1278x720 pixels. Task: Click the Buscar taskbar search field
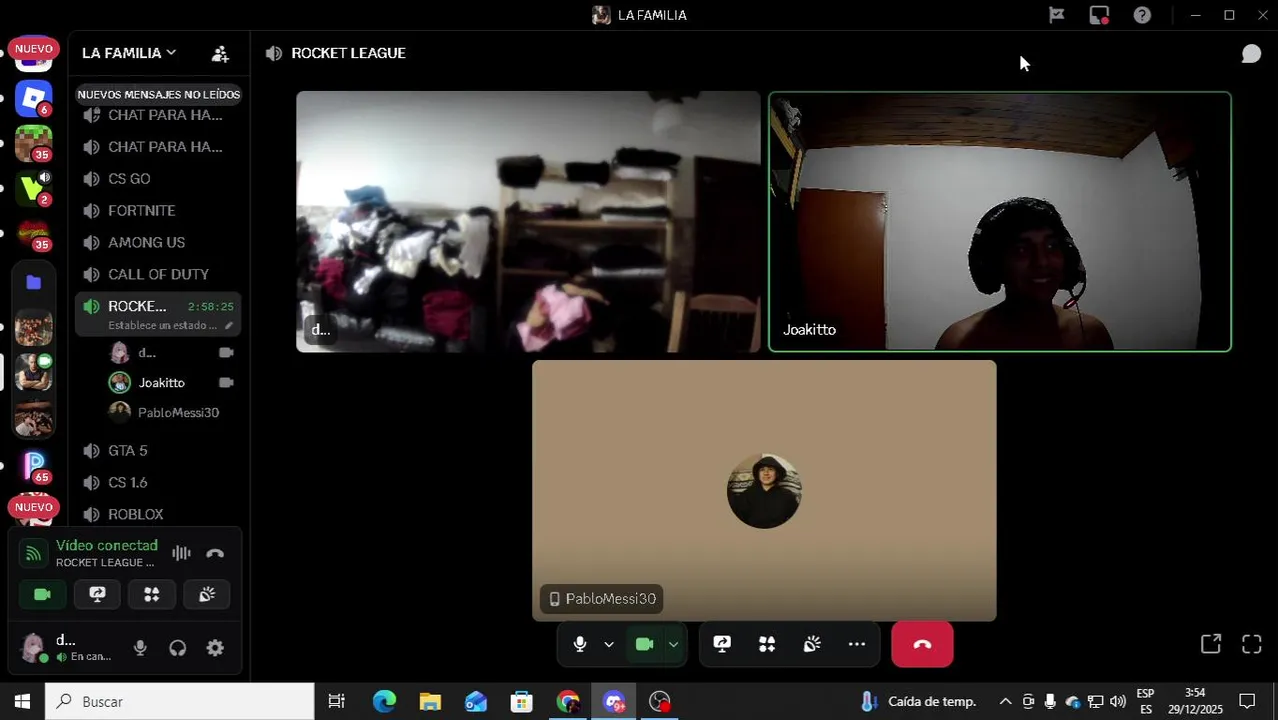click(180, 702)
